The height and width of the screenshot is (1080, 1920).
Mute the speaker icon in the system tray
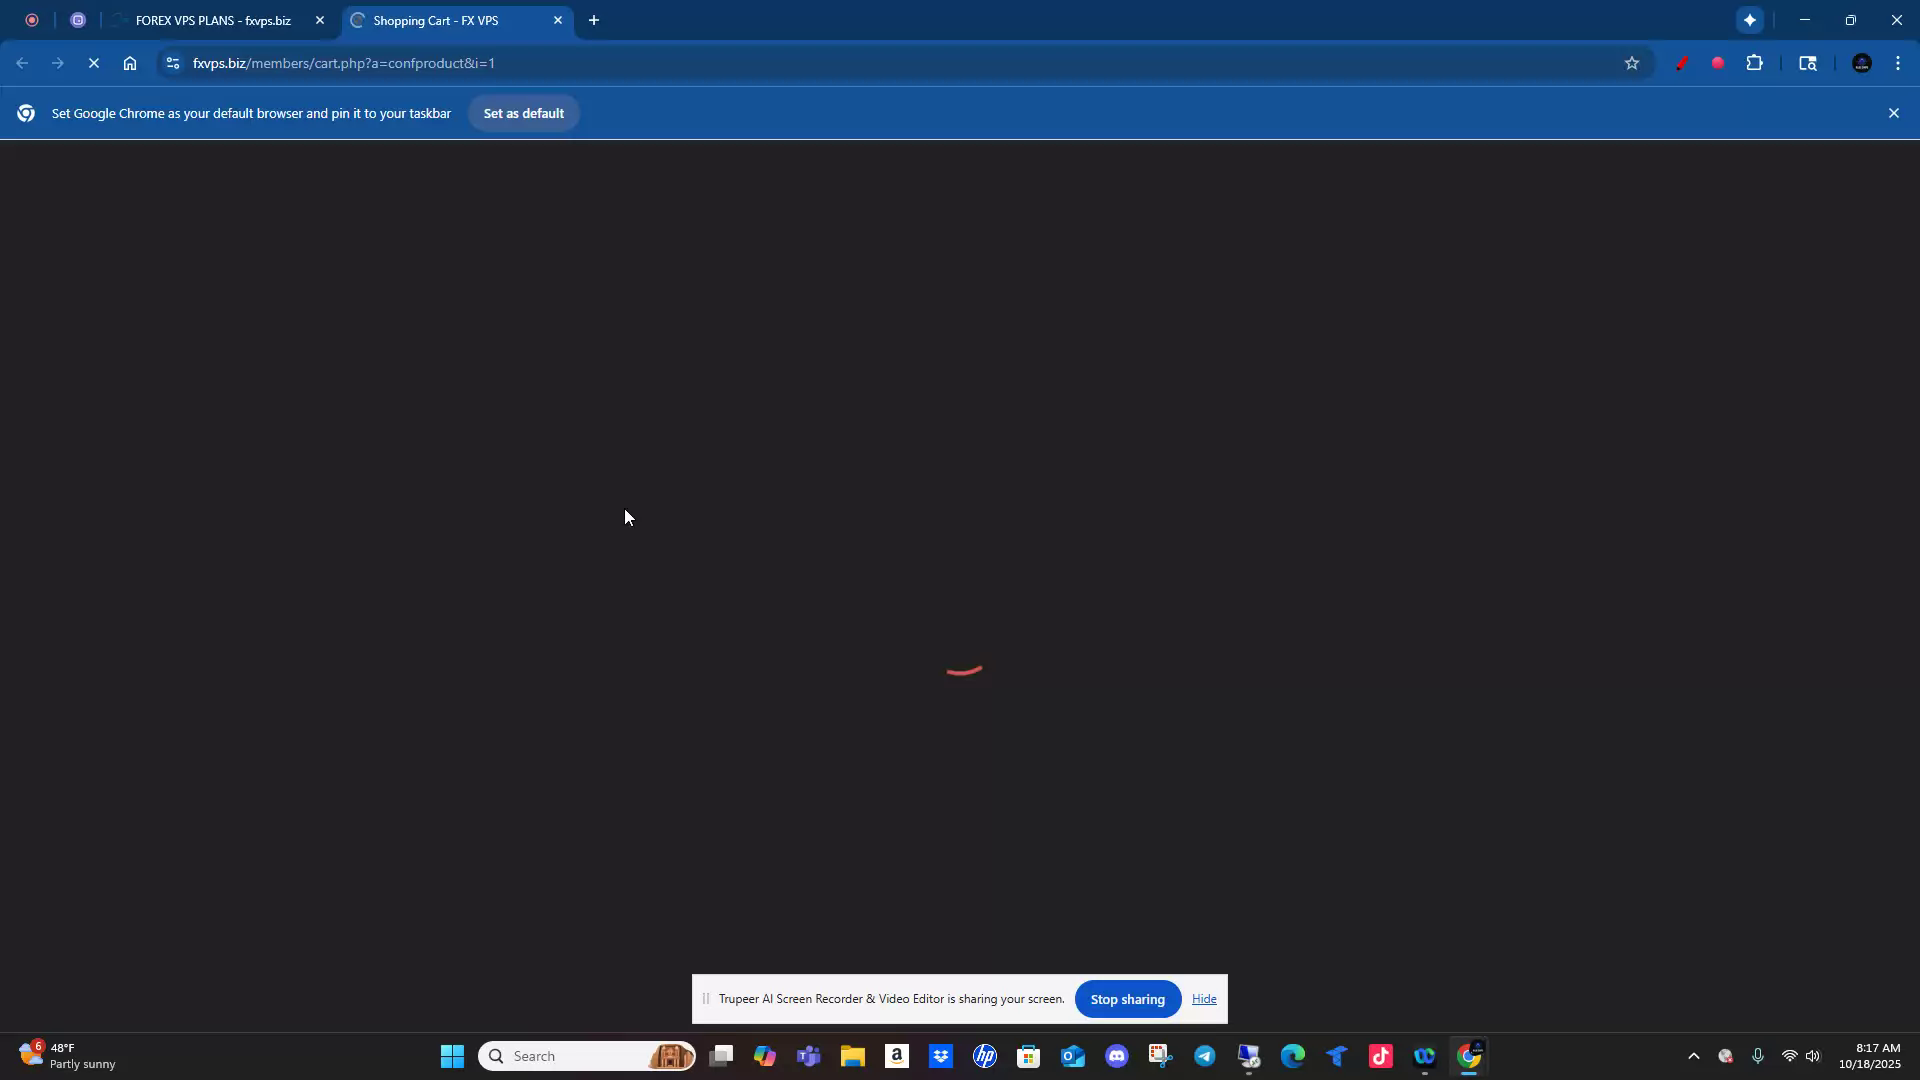(1813, 1055)
